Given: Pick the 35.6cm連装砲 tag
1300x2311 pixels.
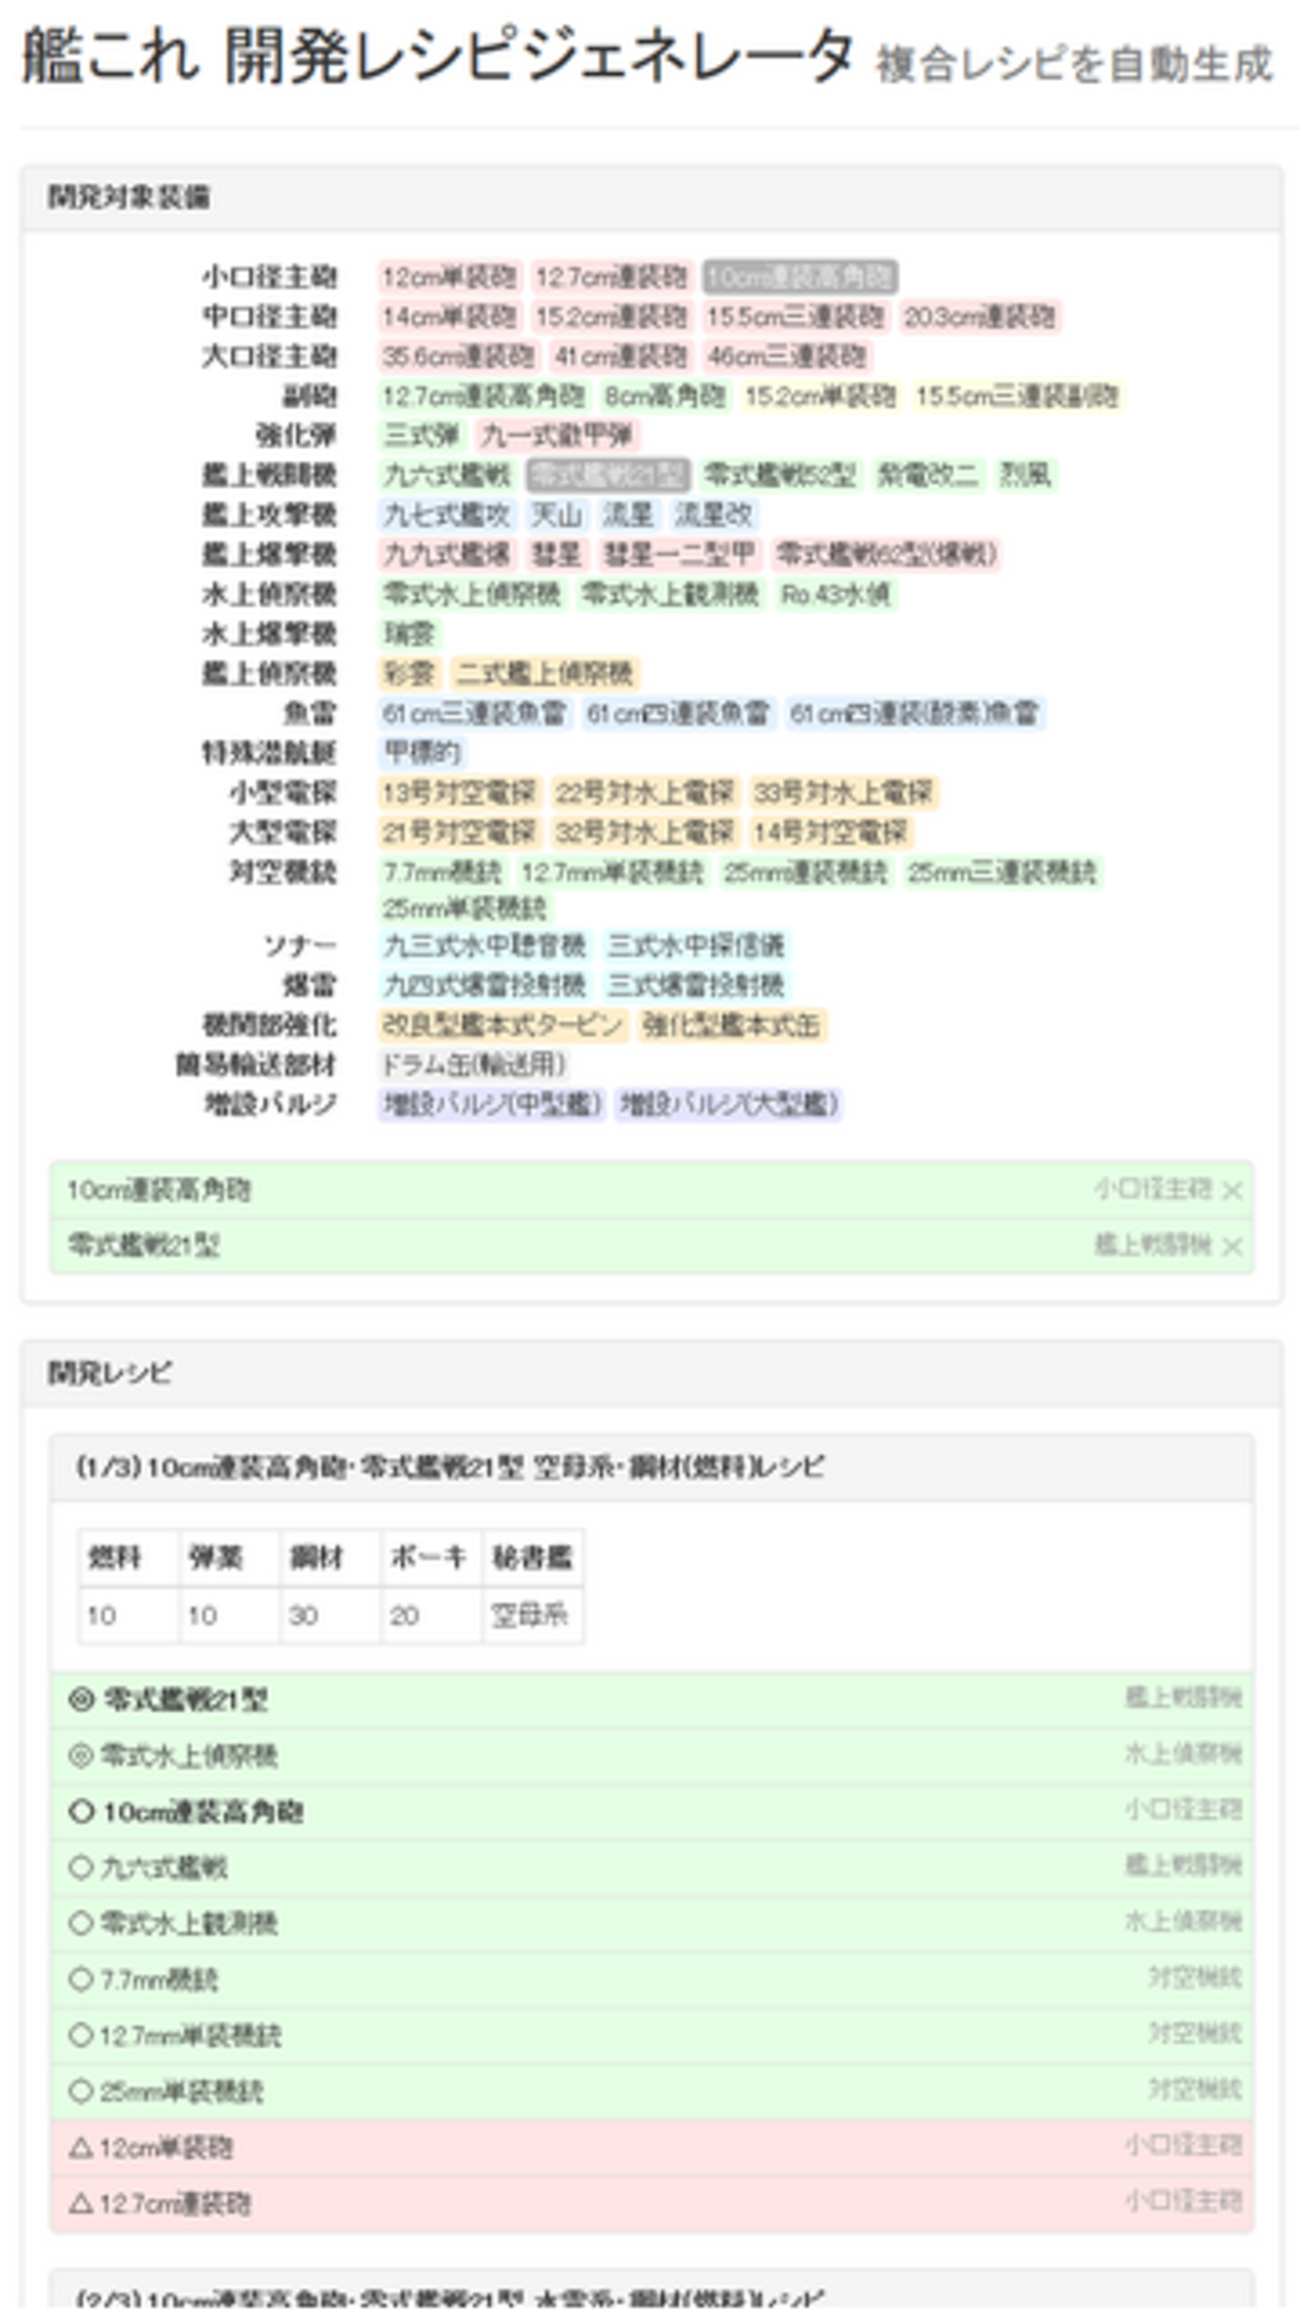Looking at the screenshot, I should click(x=458, y=357).
